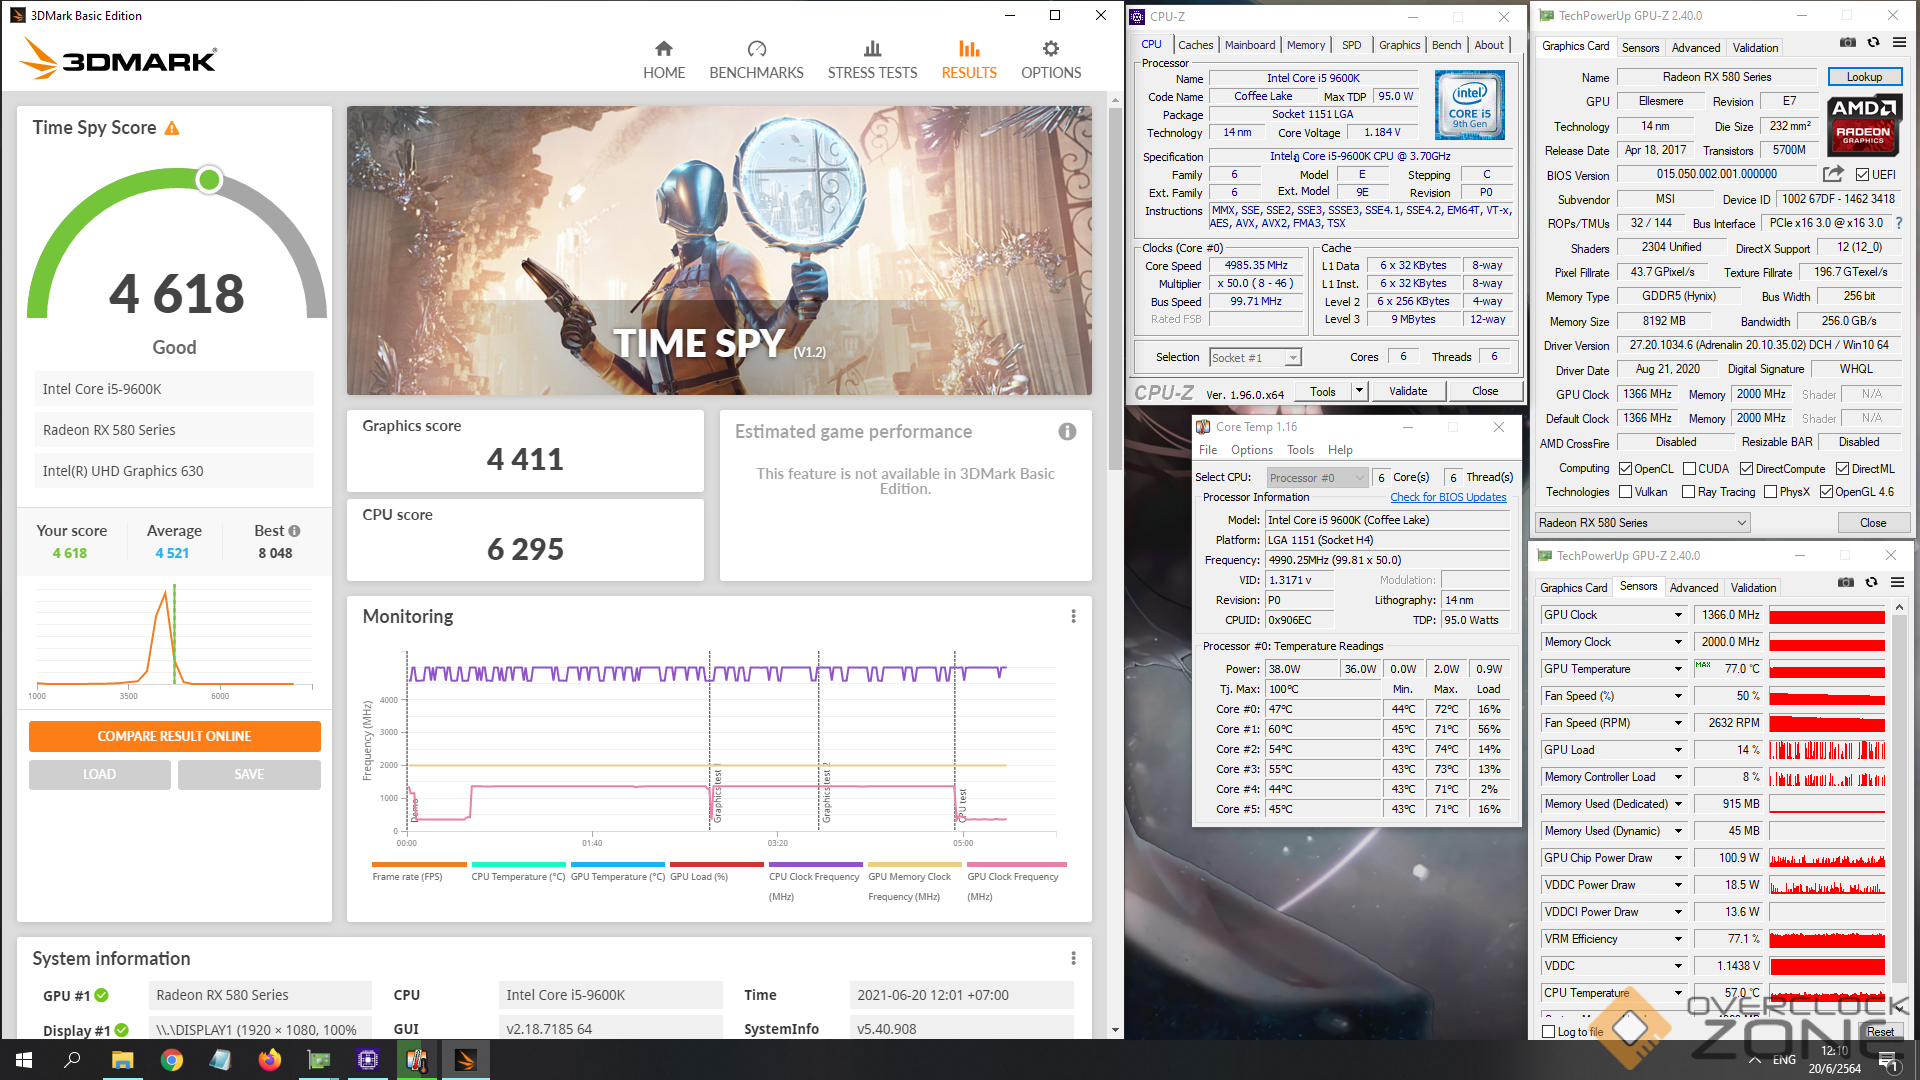Open the Benchmarks gauge icon in 3DMark
1920x1080 pixels.
tap(756, 49)
